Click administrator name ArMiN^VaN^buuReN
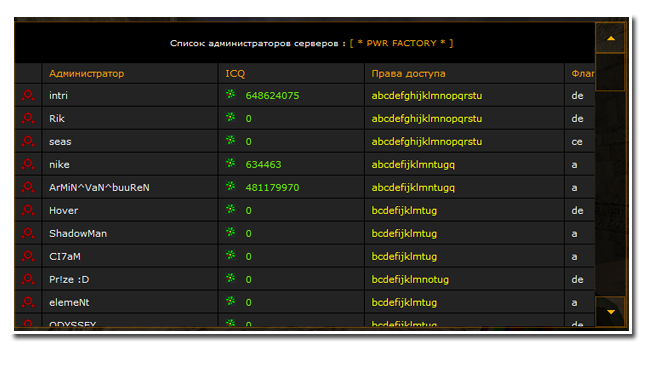Viewport: 650px width, 372px height. (99, 187)
